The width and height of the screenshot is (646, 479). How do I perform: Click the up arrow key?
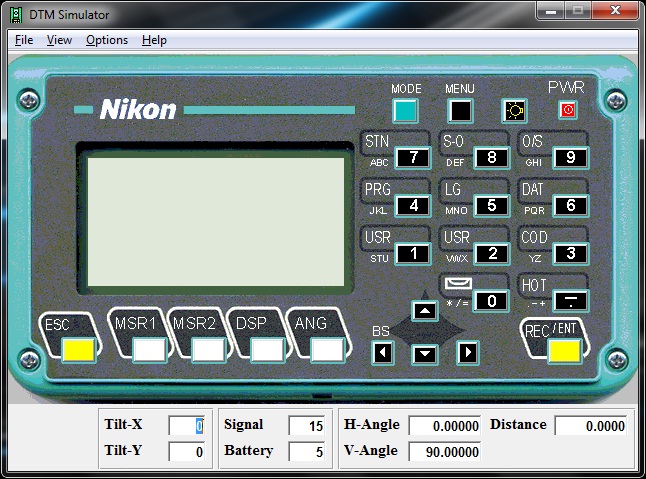pyautogui.click(x=425, y=311)
